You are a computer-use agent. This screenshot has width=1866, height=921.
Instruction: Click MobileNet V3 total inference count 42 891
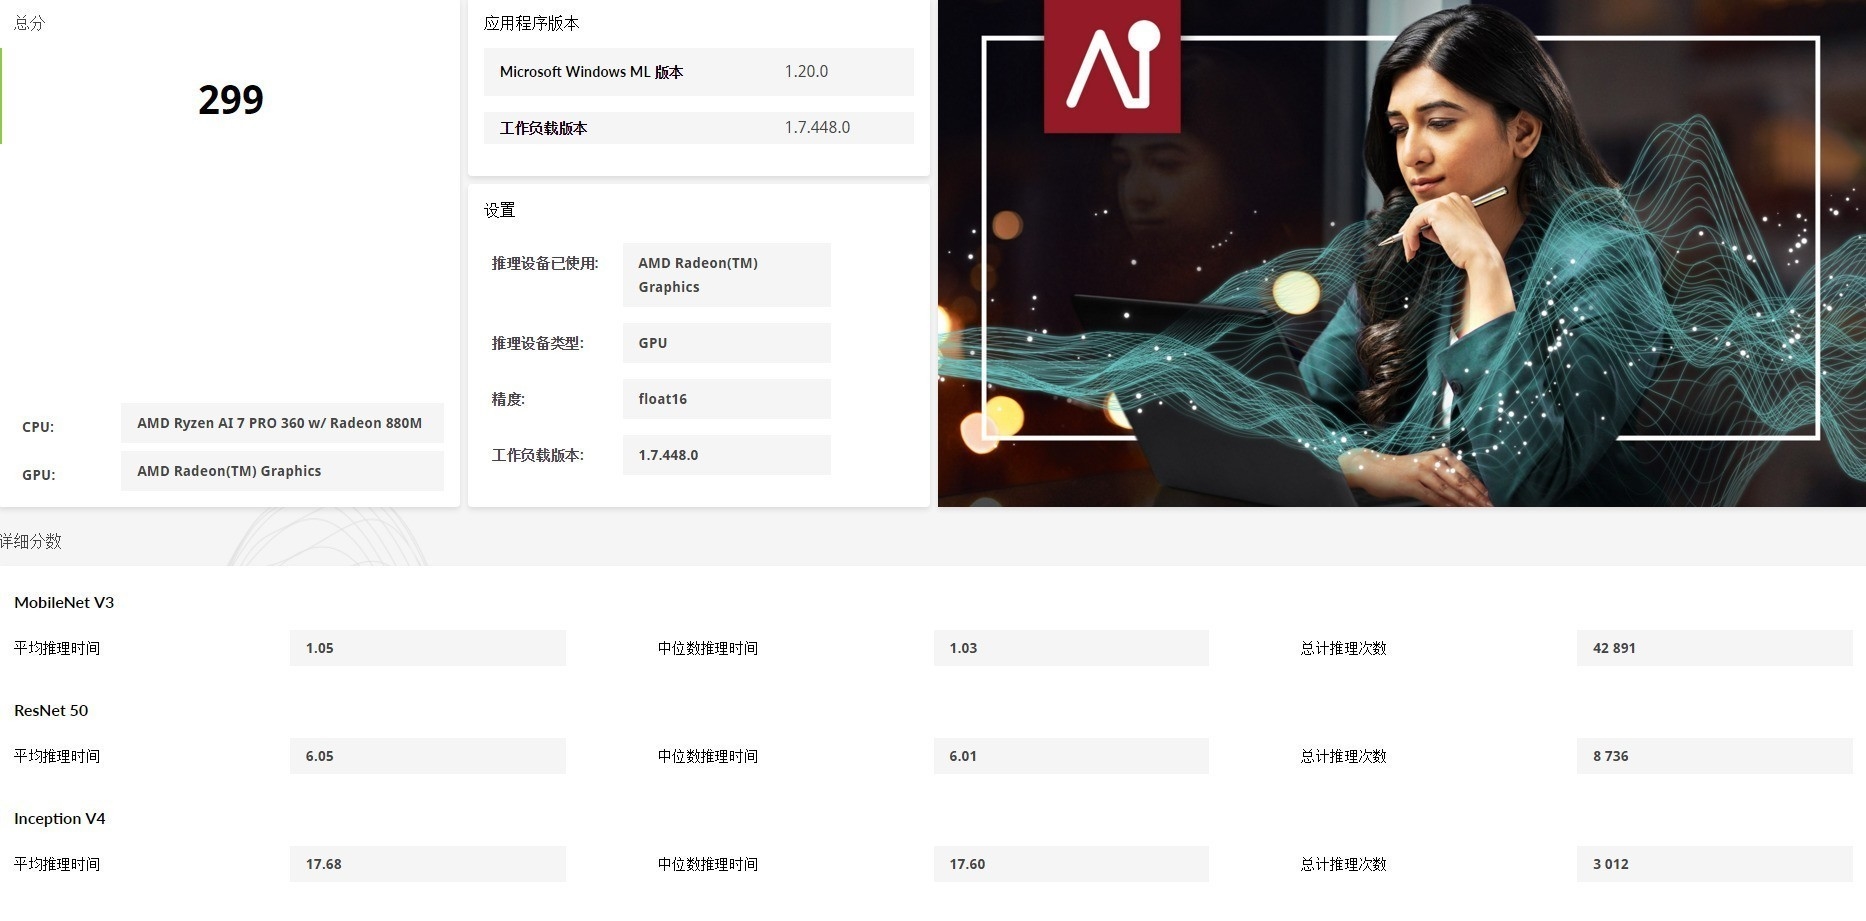click(1713, 648)
